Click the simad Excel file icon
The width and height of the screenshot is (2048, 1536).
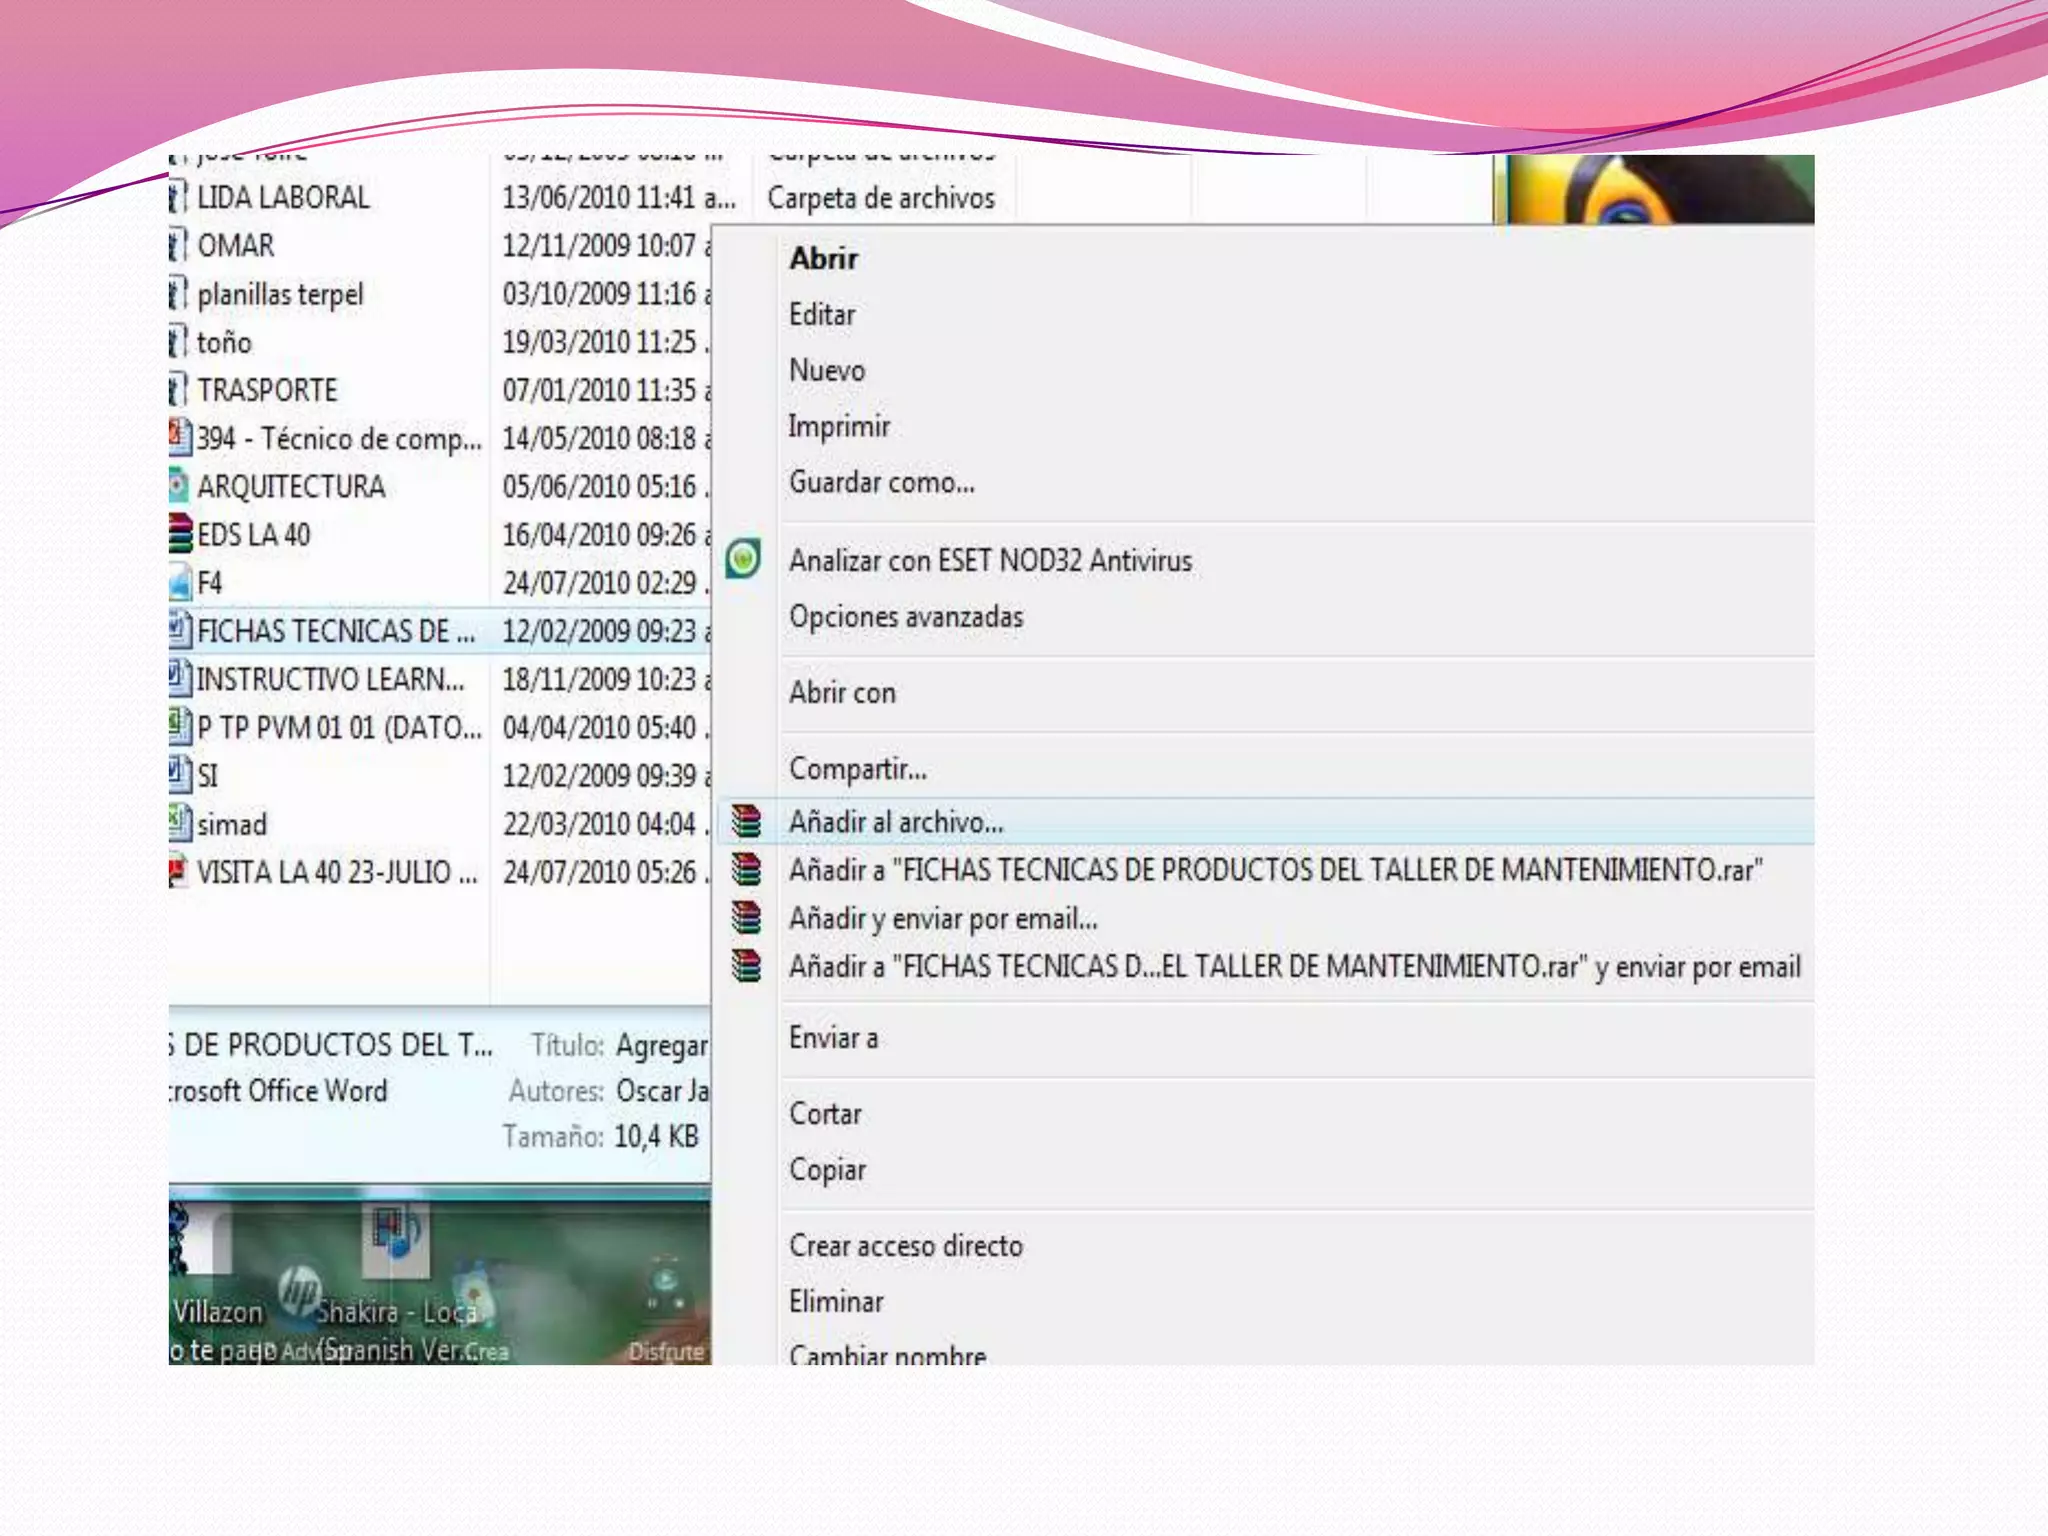coord(180,823)
